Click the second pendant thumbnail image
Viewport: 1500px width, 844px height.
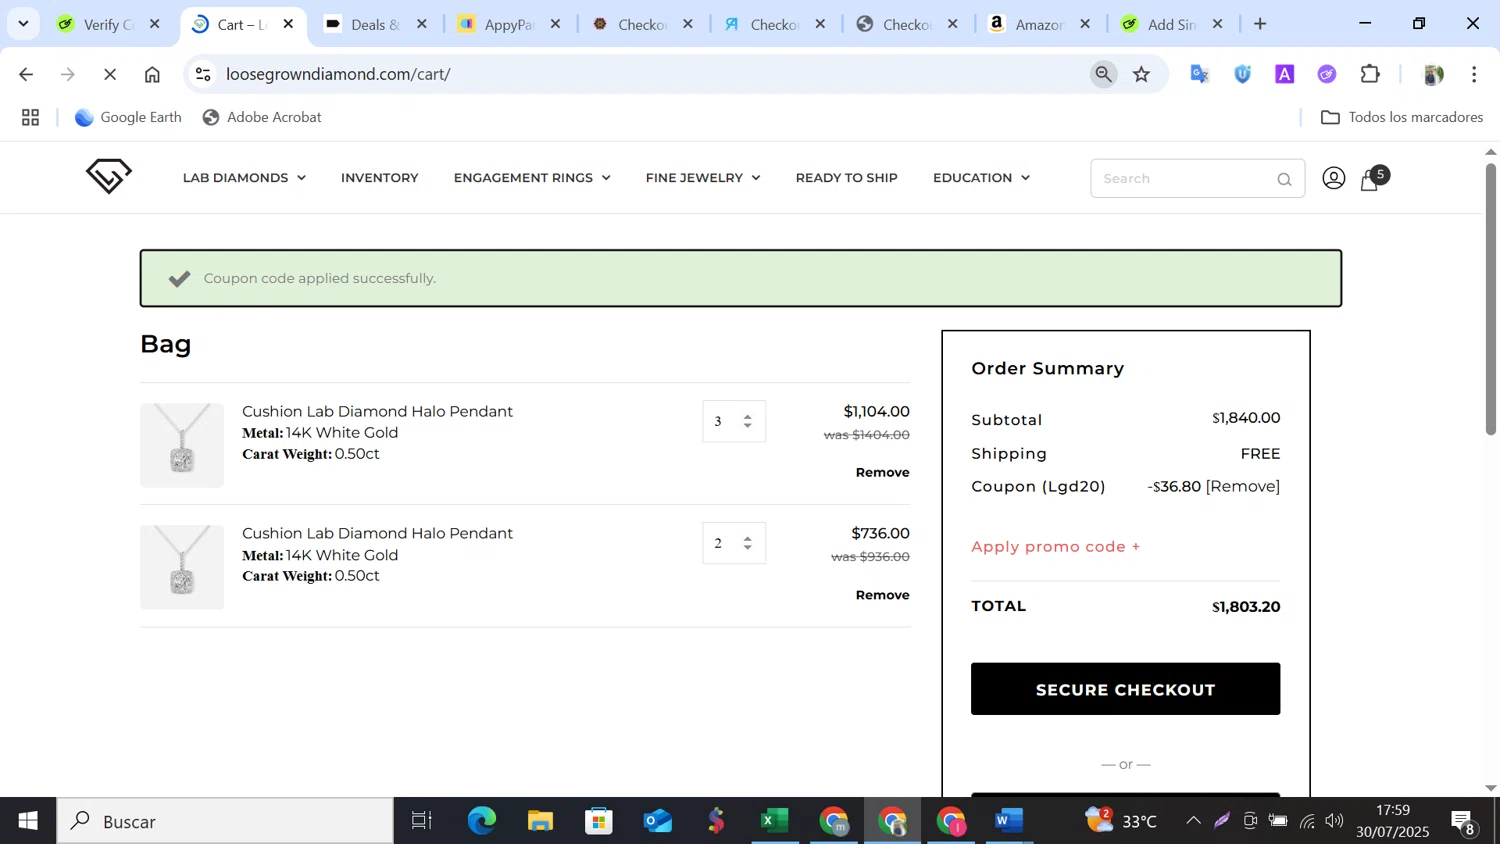pyautogui.click(x=182, y=567)
